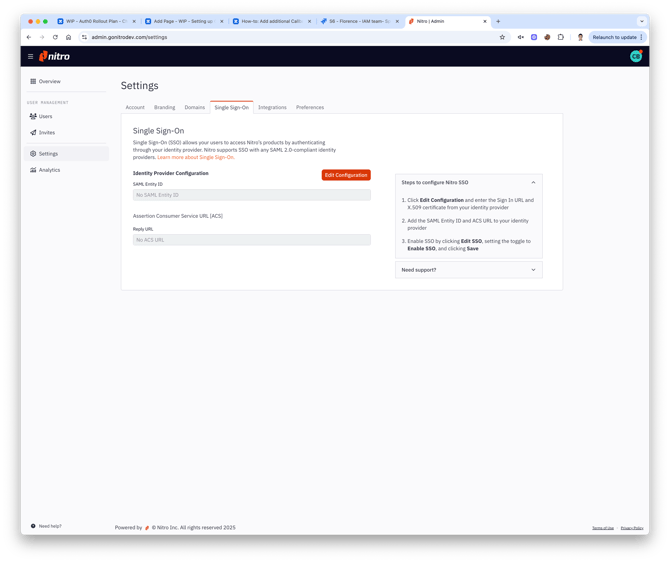Open Learn more about Single Sign-On link
Viewport: 670px width, 562px height.
click(x=196, y=157)
